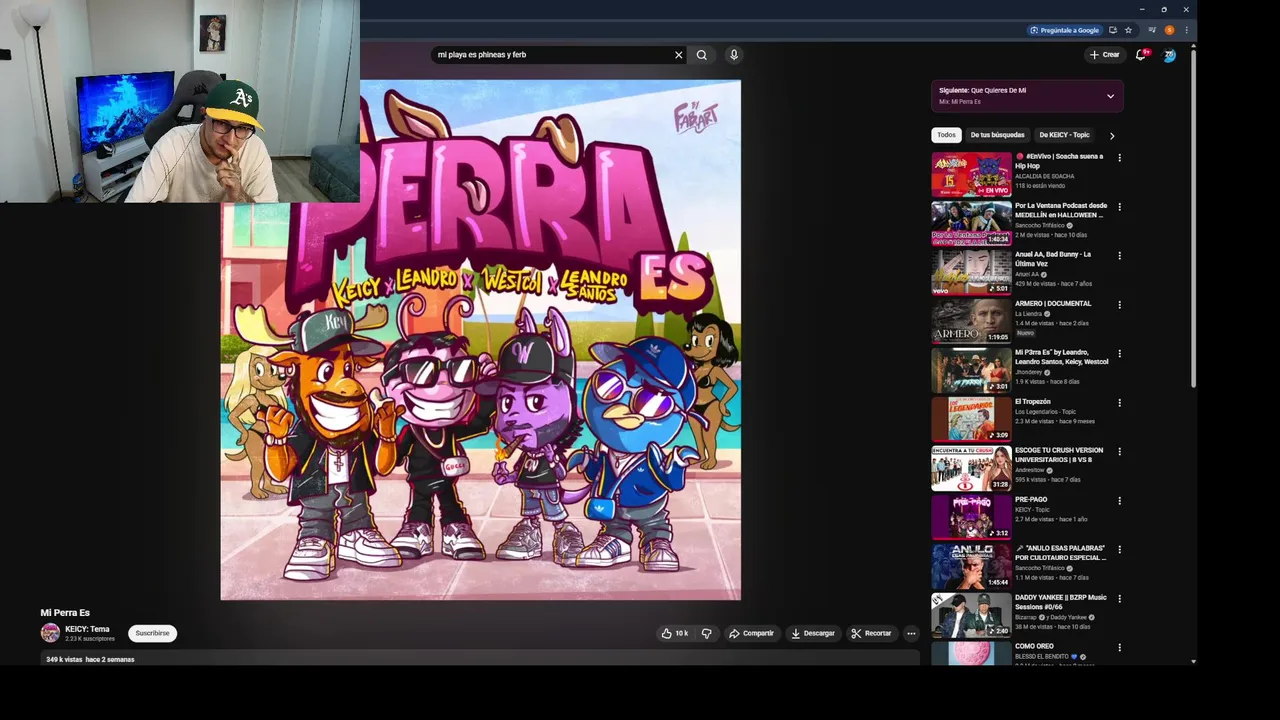
Task: Click the scrollbar down arrow
Action: point(1193,661)
